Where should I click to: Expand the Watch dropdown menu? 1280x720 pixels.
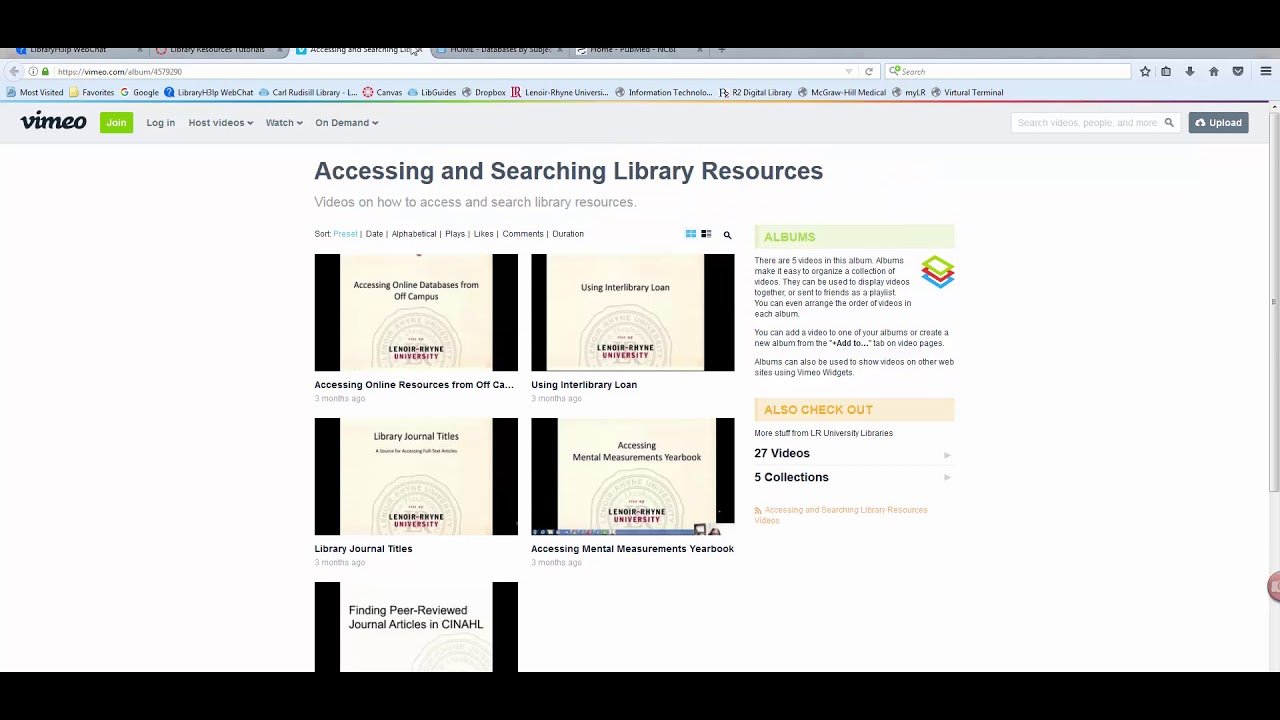[283, 123]
